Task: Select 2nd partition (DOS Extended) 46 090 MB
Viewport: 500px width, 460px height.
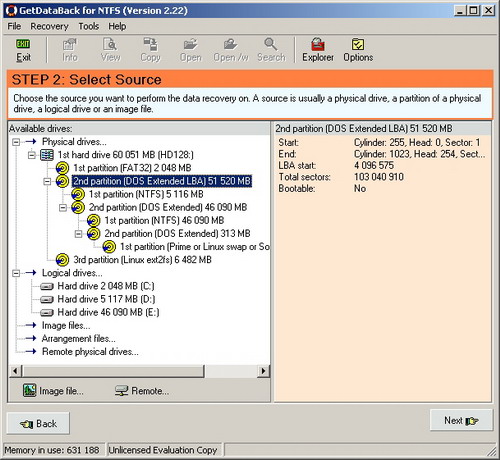Action: pos(168,207)
